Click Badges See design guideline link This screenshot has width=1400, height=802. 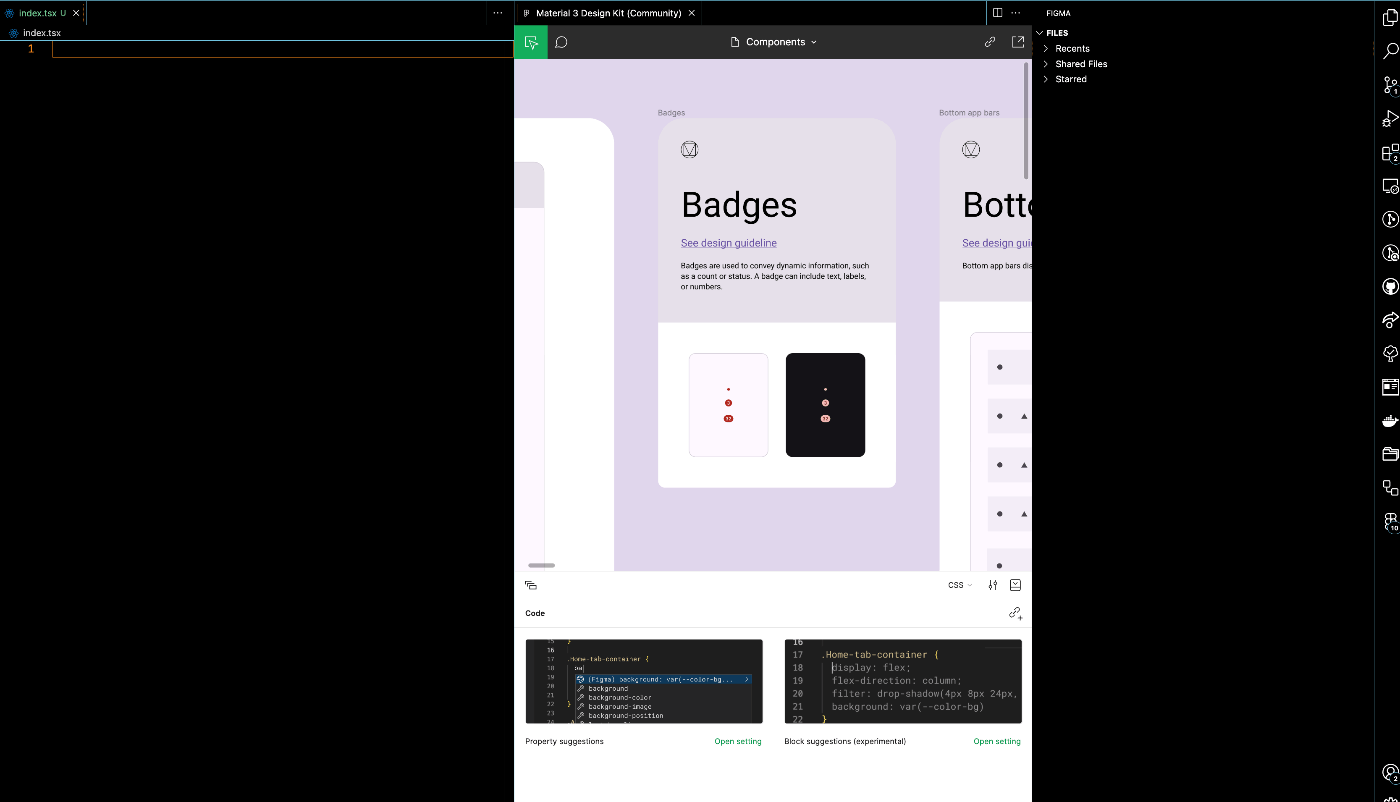click(729, 243)
